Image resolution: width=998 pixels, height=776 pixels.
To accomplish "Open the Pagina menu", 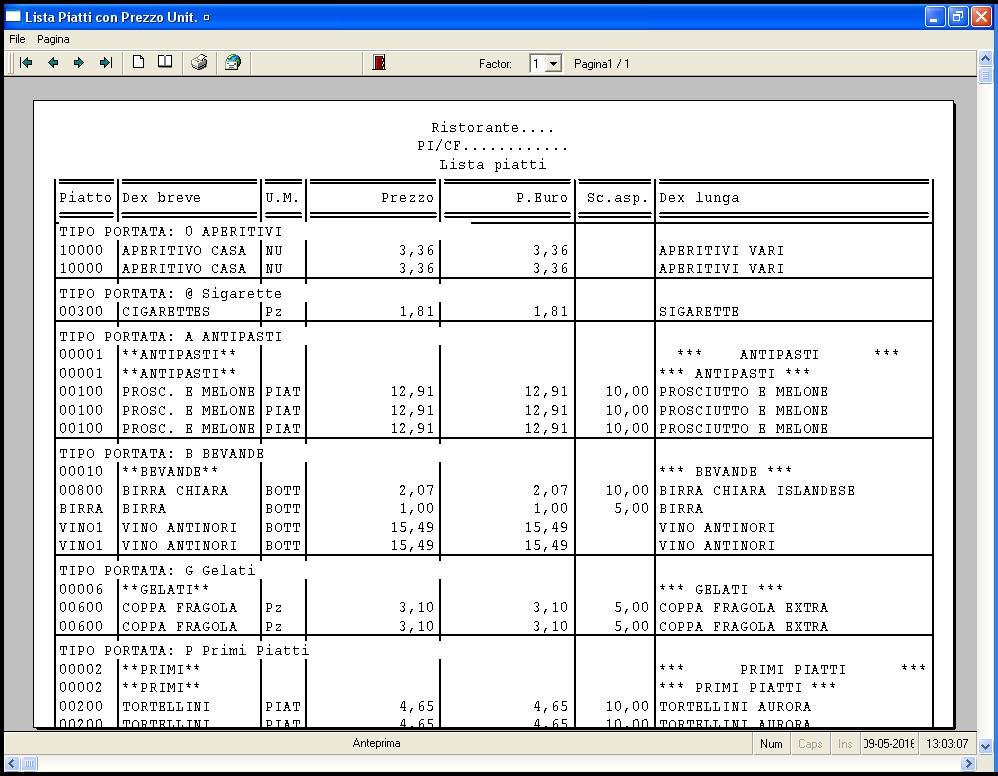I will point(53,39).
